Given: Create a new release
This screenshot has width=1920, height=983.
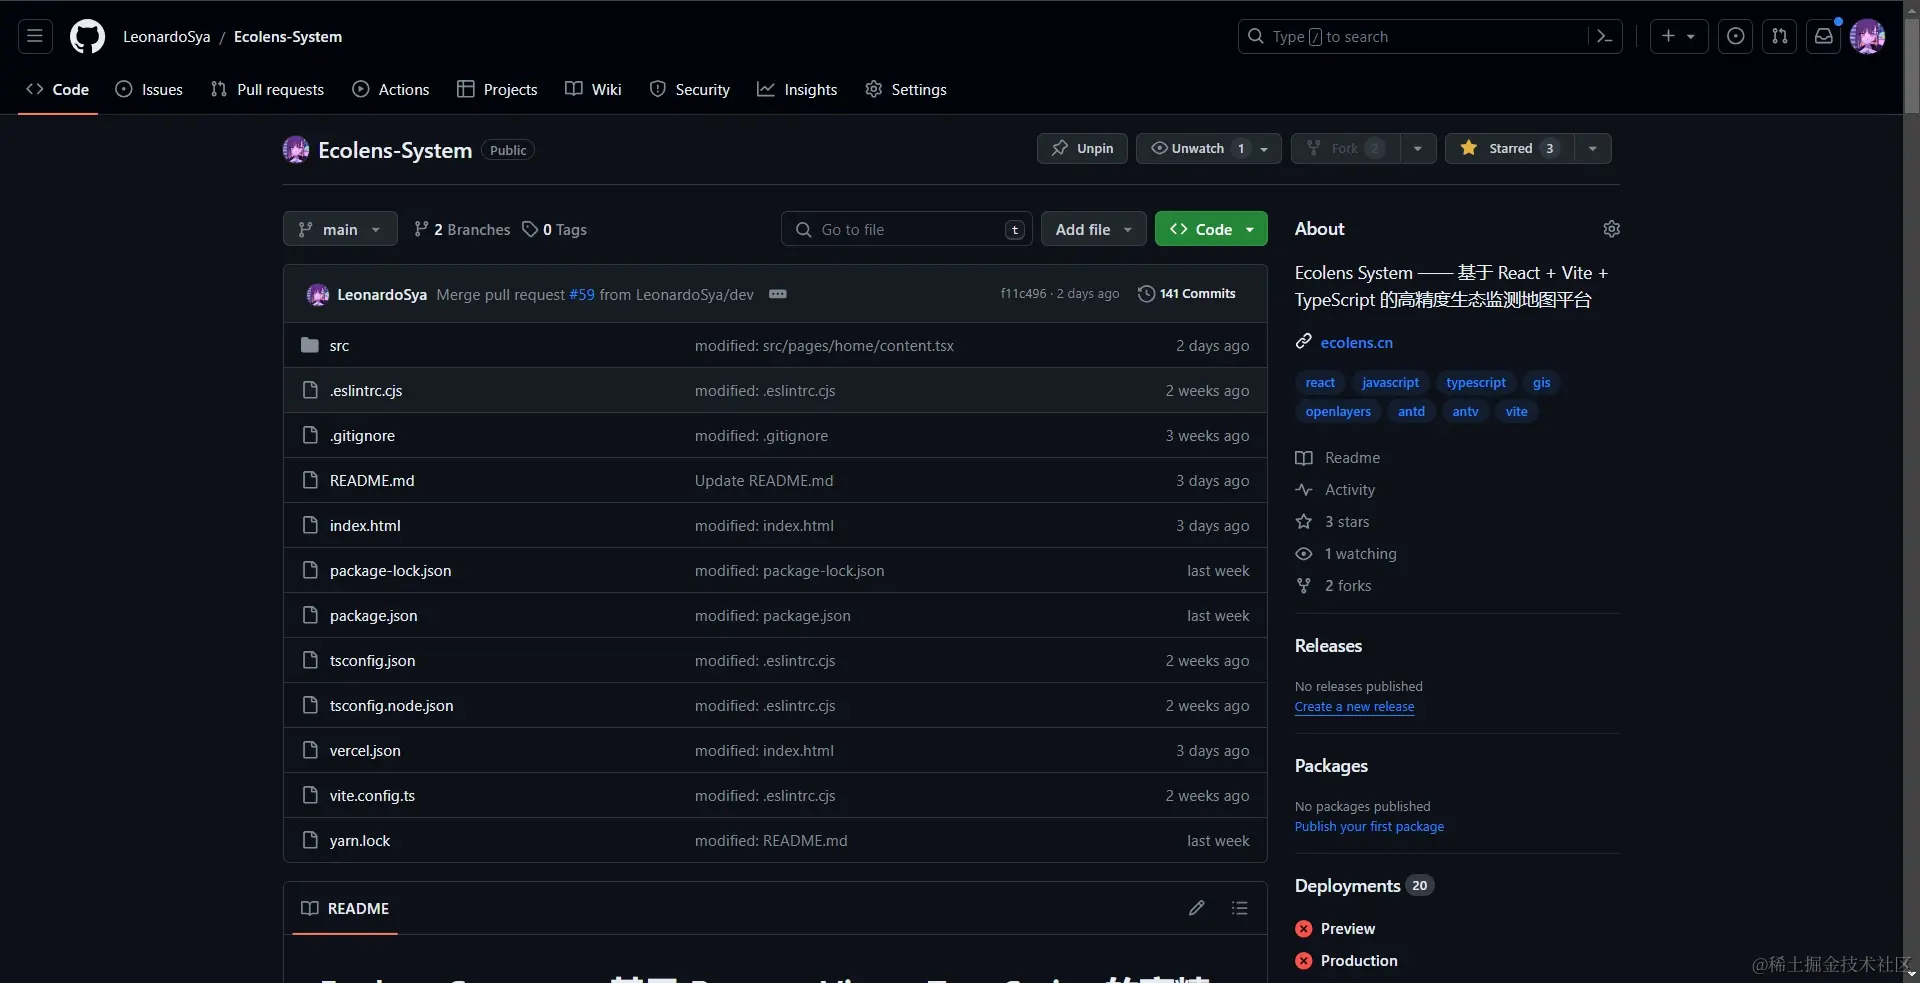Looking at the screenshot, I should pyautogui.click(x=1354, y=707).
